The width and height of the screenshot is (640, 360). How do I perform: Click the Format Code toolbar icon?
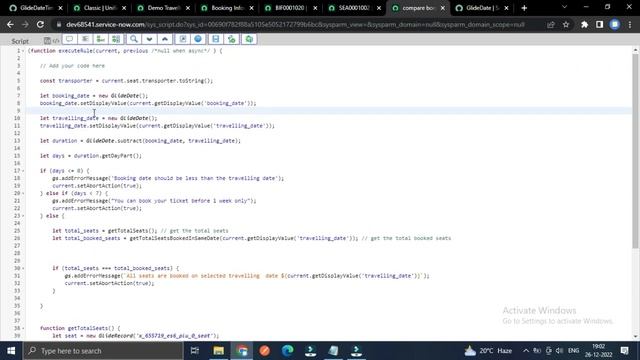click(85, 39)
